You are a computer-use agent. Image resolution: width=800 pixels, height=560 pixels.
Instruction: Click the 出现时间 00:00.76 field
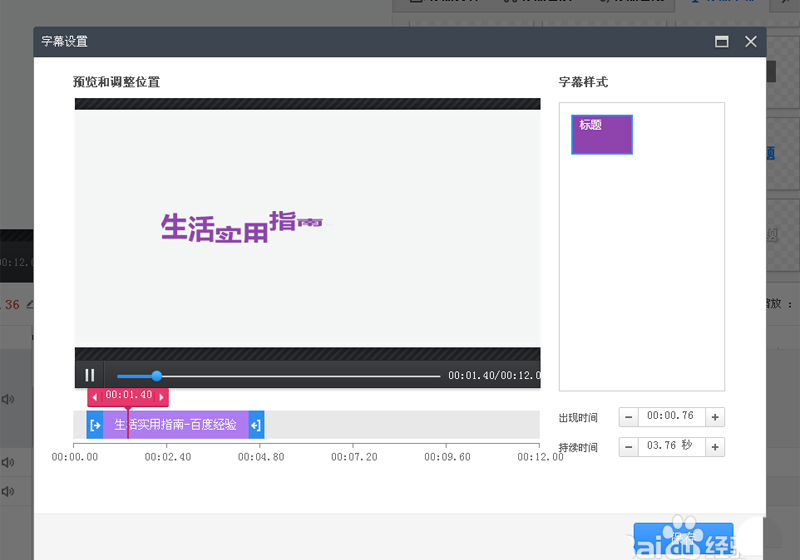coord(671,416)
